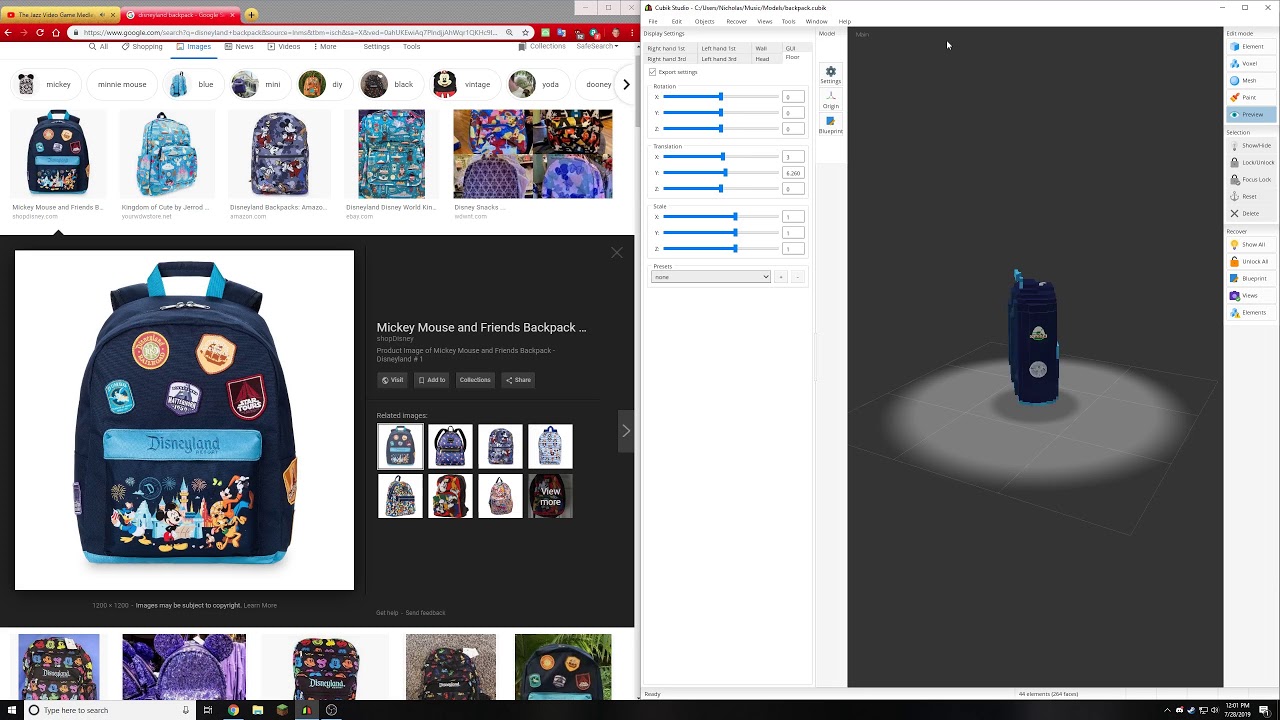Image resolution: width=1280 pixels, height=720 pixels.
Task: Open the Model Settings gear
Action: 831,75
